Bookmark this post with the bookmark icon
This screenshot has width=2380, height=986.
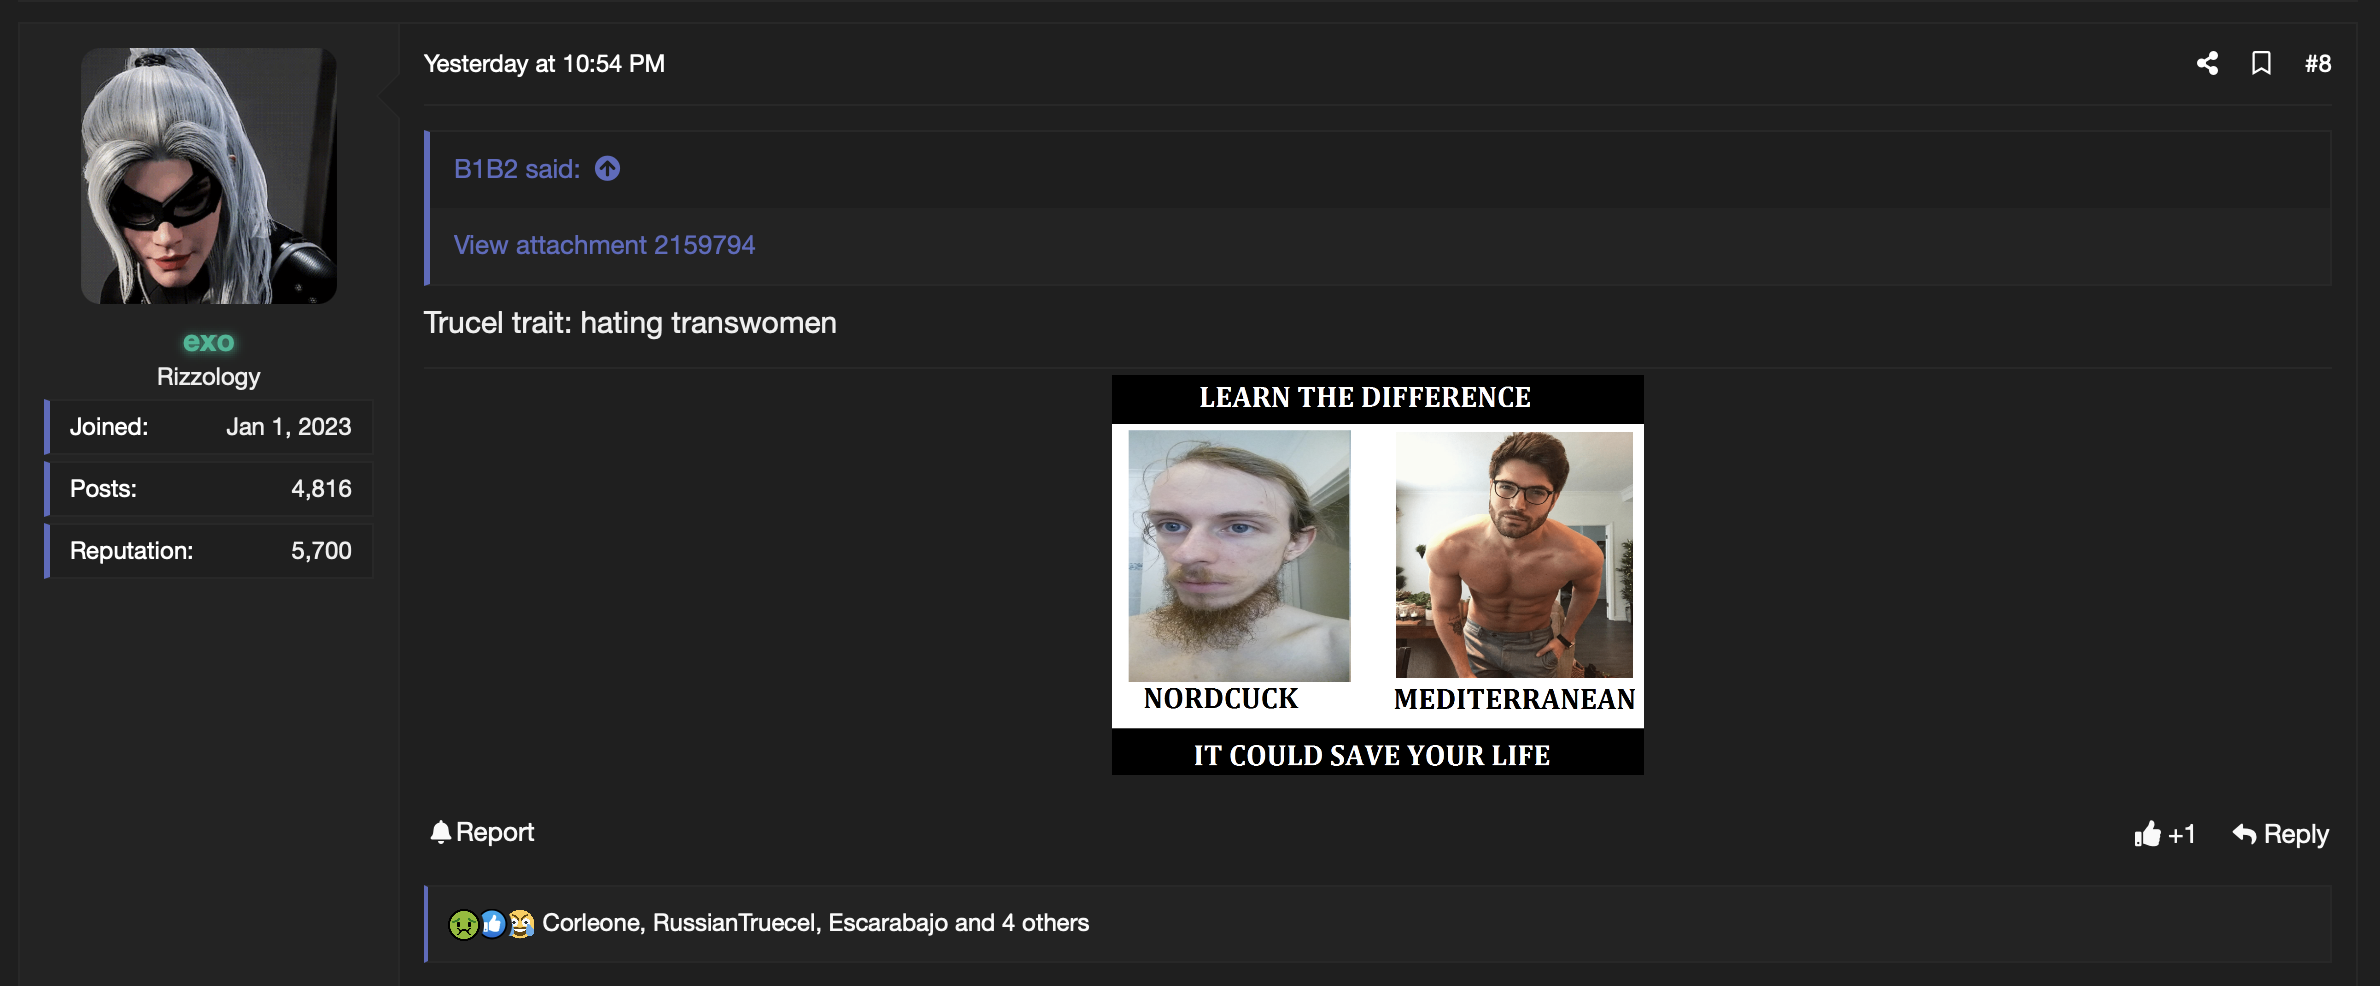pos(2261,63)
